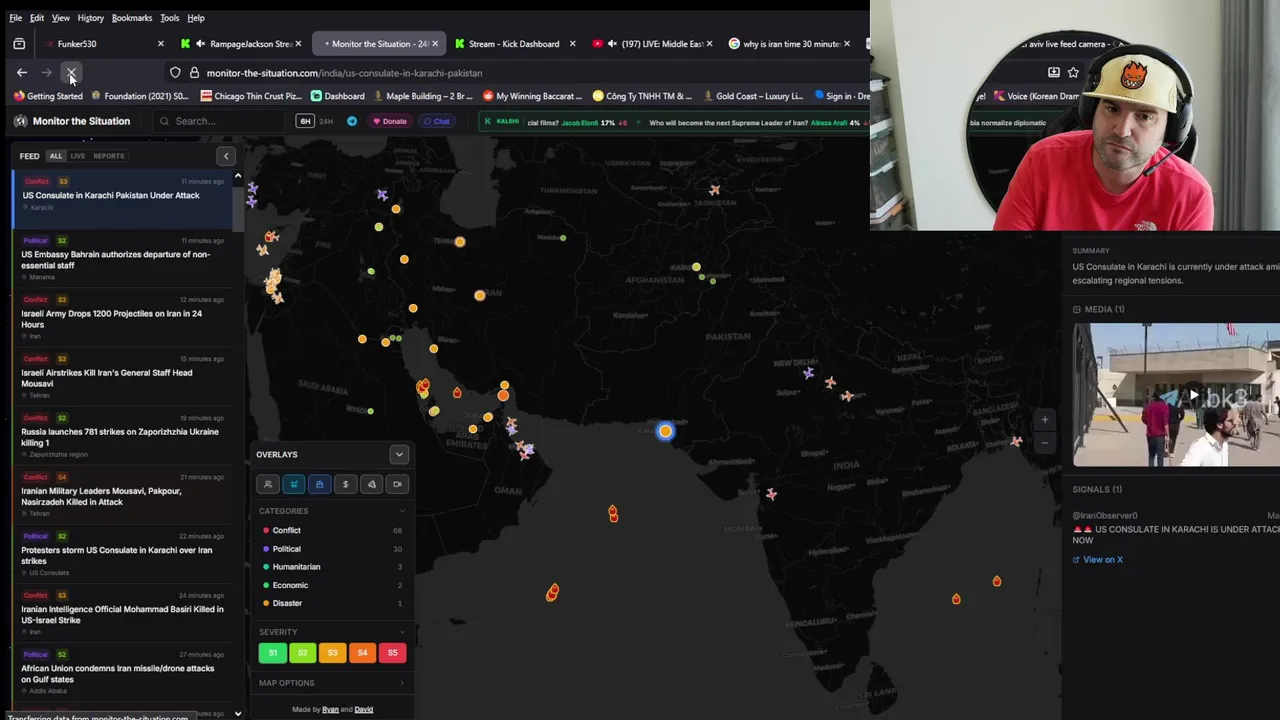This screenshot has width=1280, height=720.
Task: Filter categories by Conflict
Action: coord(330,530)
